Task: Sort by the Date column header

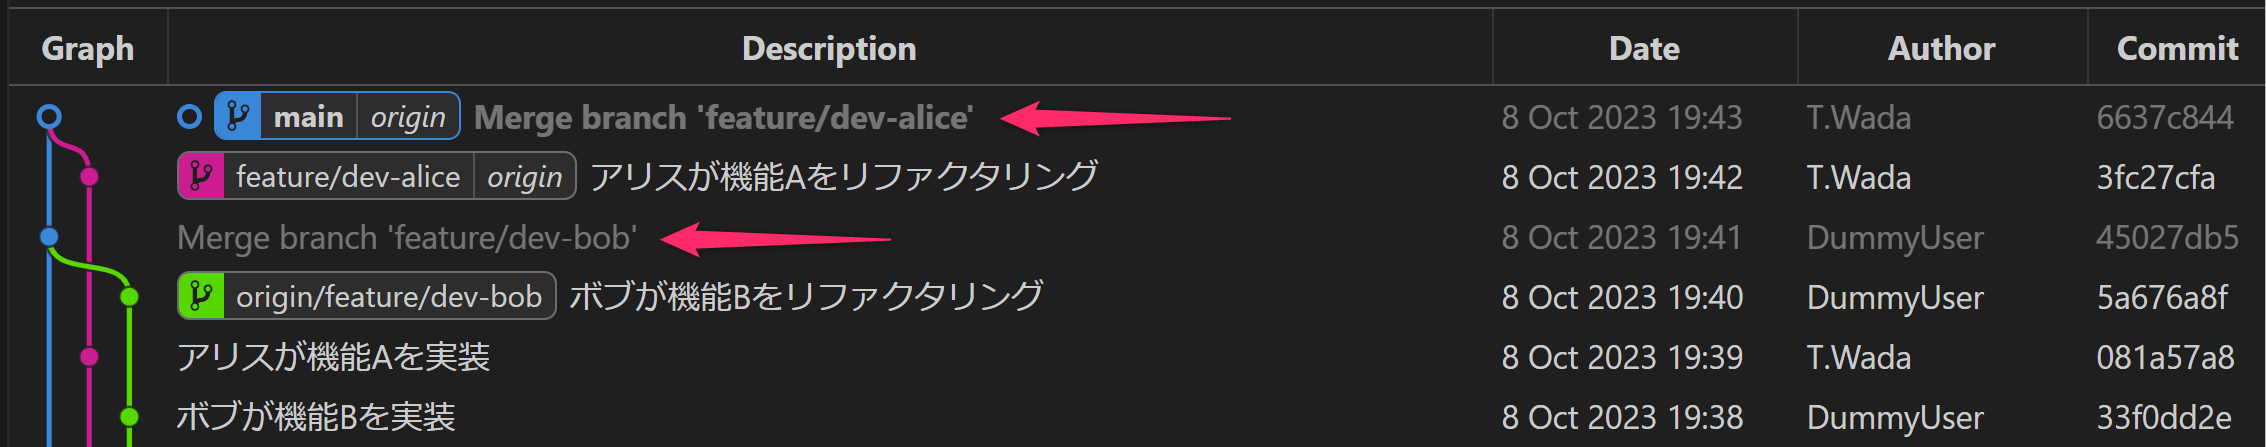Action: coord(1644,49)
